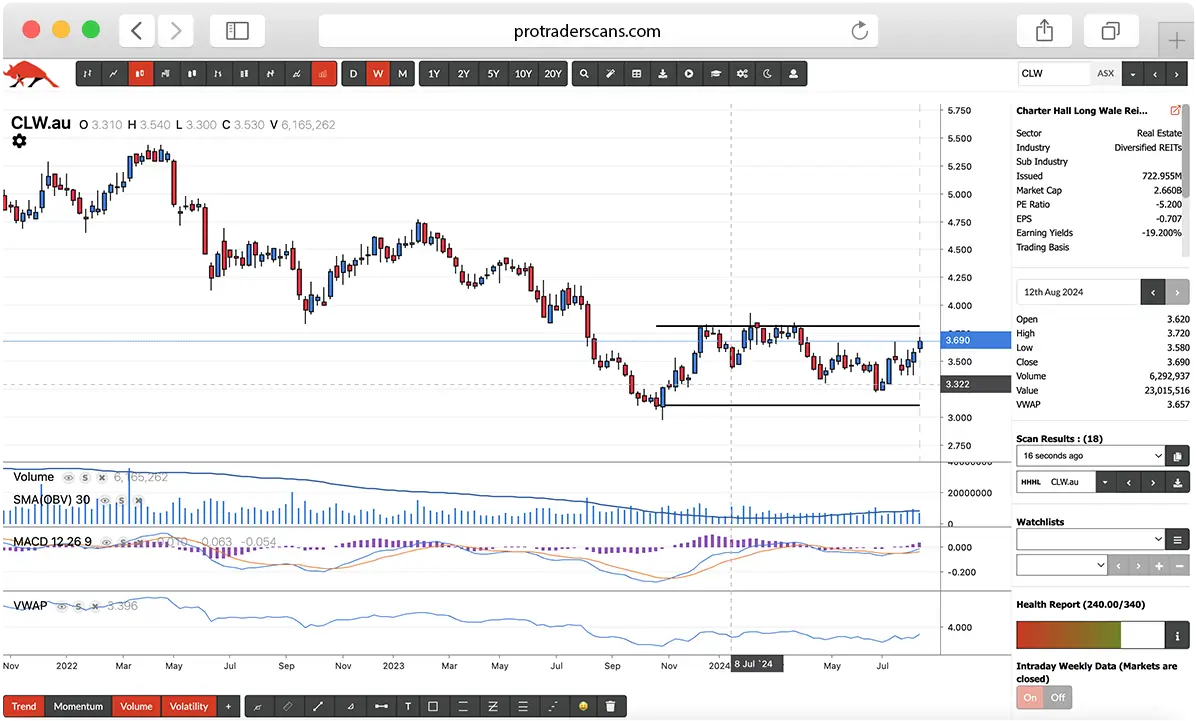This screenshot has width=1196, height=721.
Task: Go to previous symbol at top right
Action: (1155, 74)
